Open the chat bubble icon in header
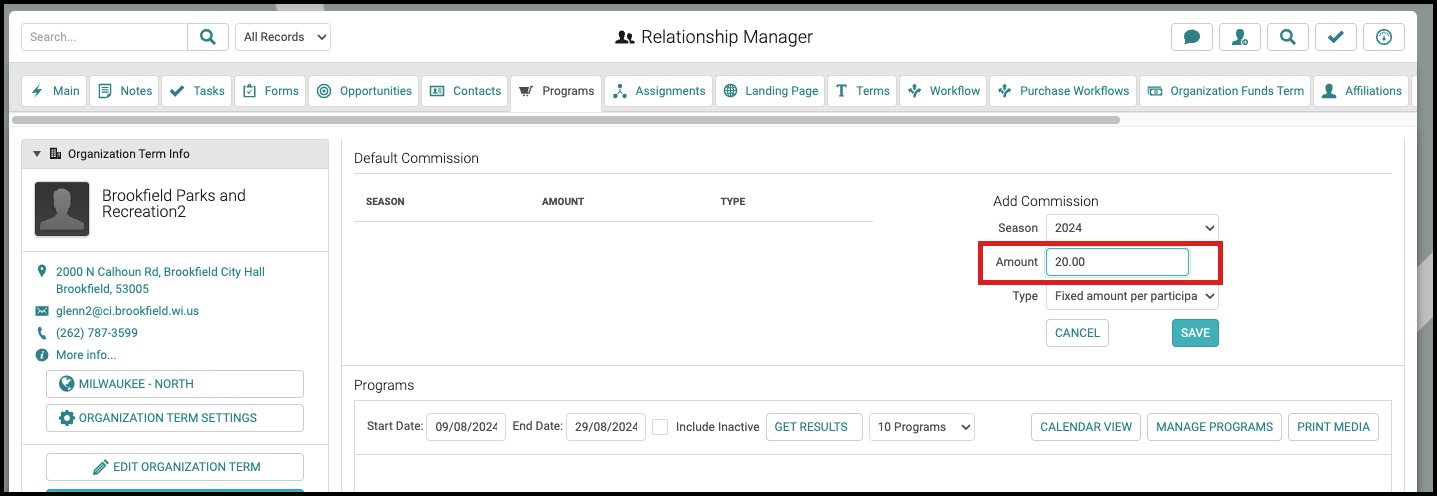This screenshot has width=1437, height=496. tap(1192, 37)
